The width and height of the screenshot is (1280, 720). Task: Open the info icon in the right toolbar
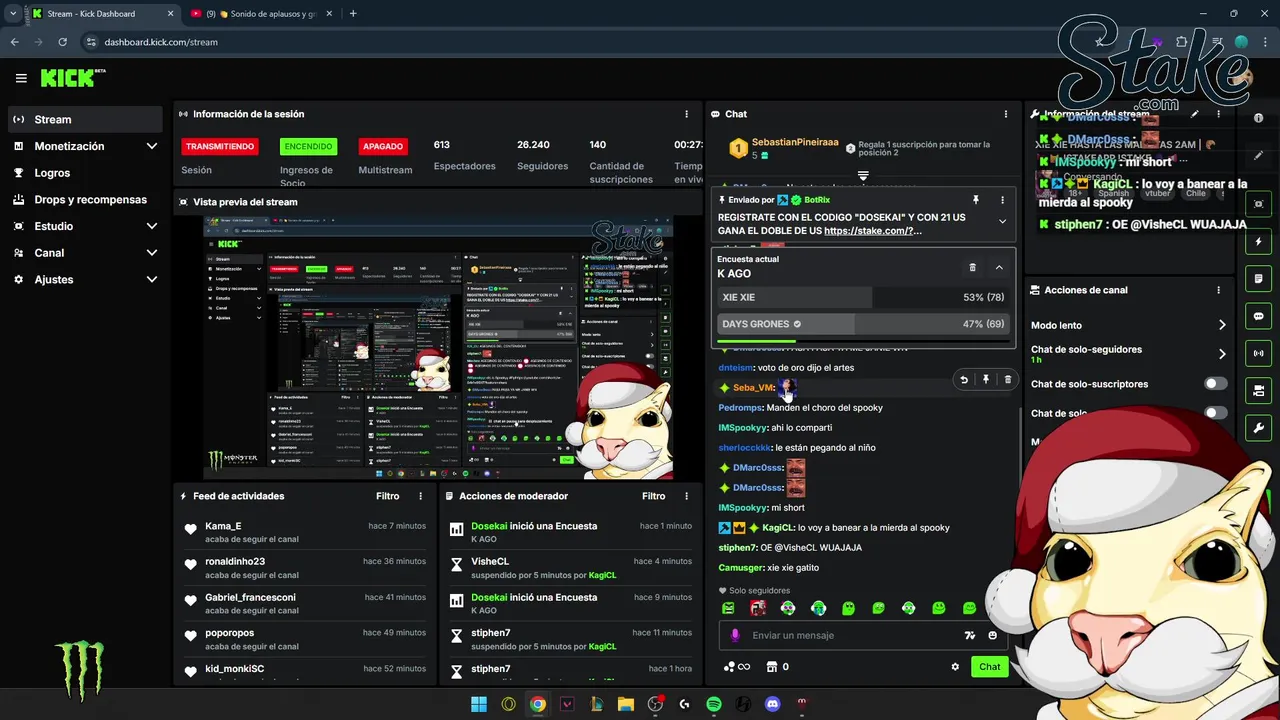[x=1258, y=118]
